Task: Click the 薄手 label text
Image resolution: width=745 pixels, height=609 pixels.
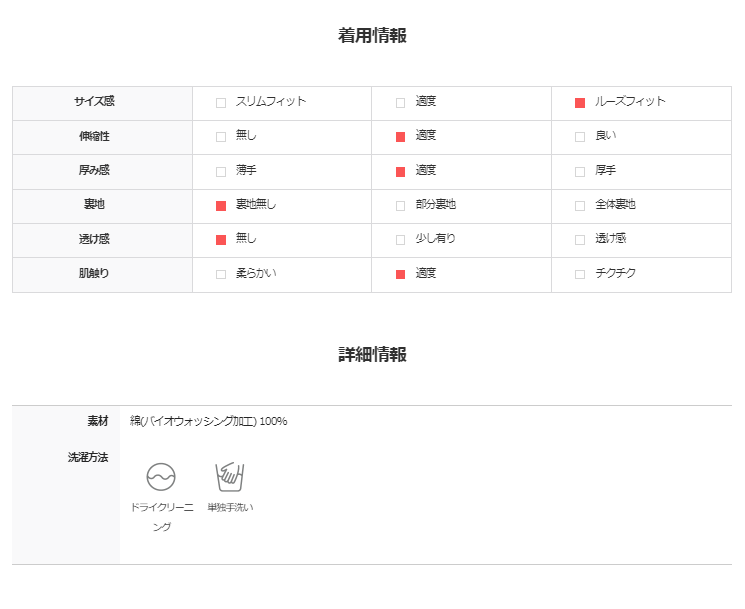Action: click(x=246, y=170)
